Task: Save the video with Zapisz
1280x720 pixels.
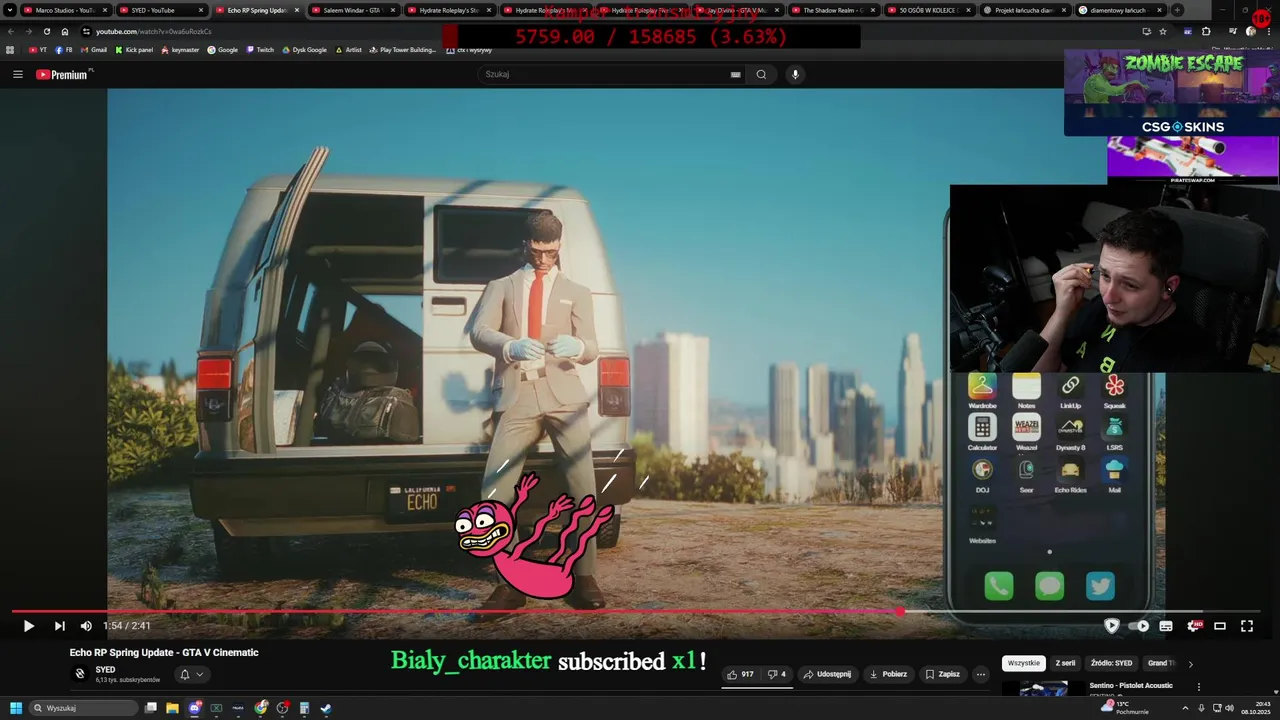Action: (x=942, y=674)
